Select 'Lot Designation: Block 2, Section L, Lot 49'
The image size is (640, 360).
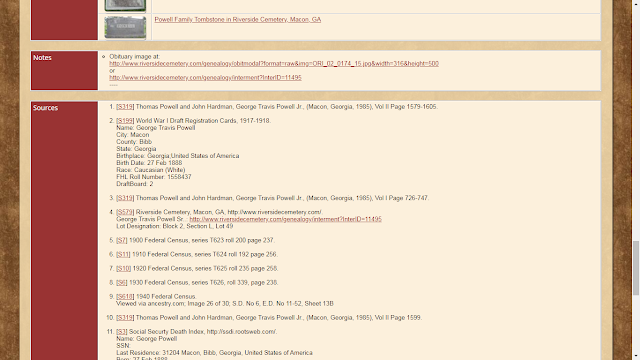[175, 226]
